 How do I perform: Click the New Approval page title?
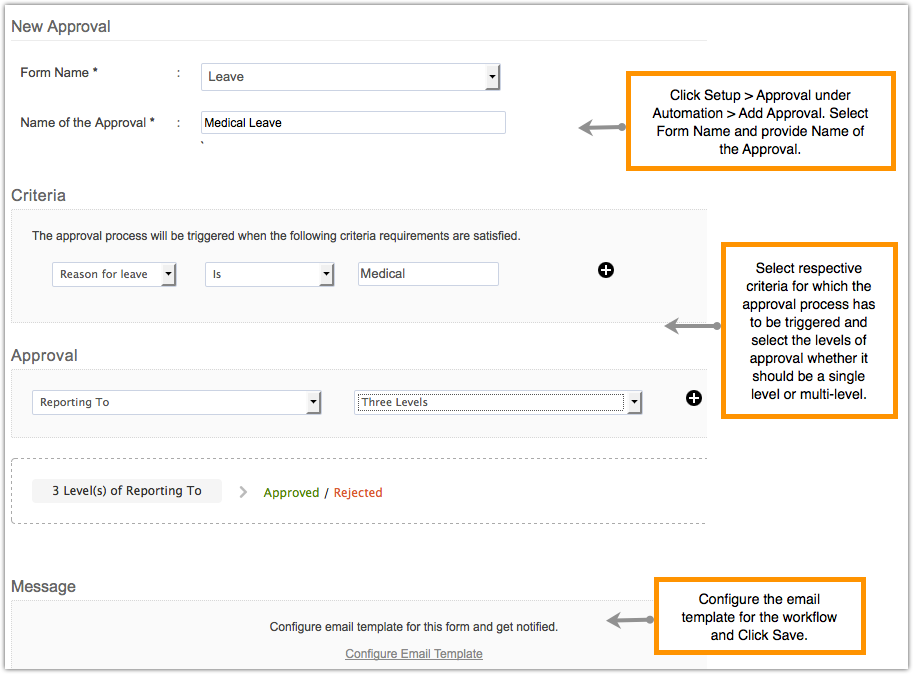pos(61,27)
